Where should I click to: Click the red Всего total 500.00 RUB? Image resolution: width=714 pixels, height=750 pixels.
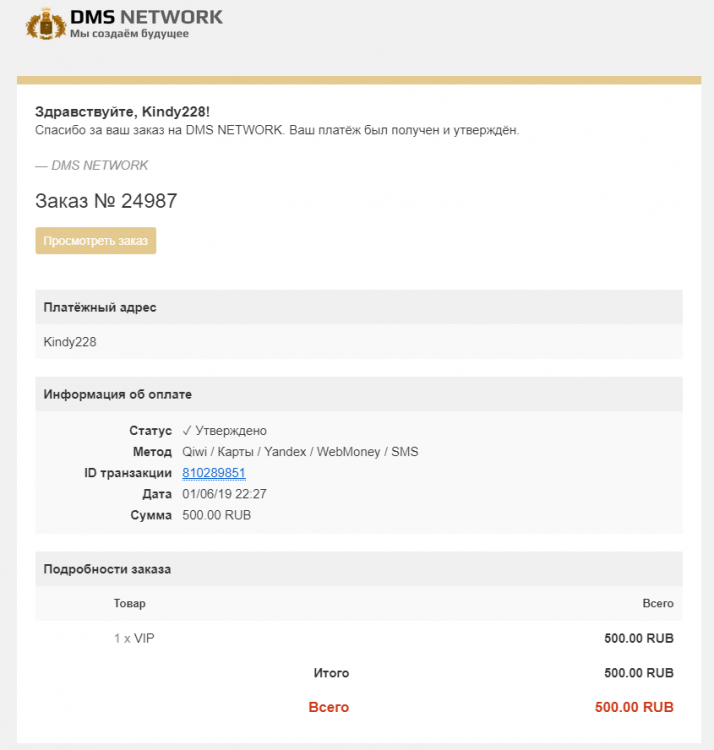pyautogui.click(x=634, y=707)
